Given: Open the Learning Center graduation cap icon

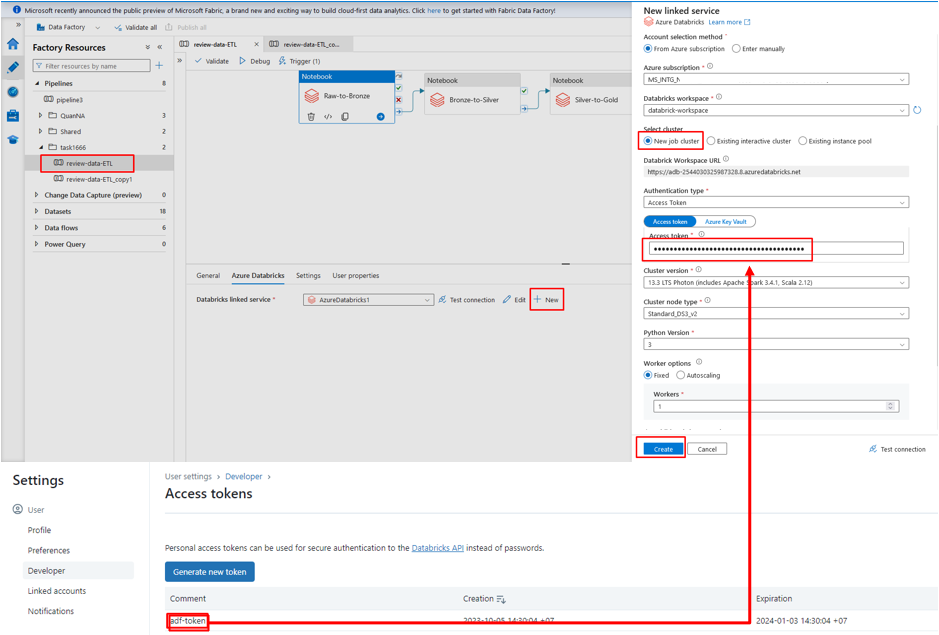Looking at the screenshot, I should [13, 140].
